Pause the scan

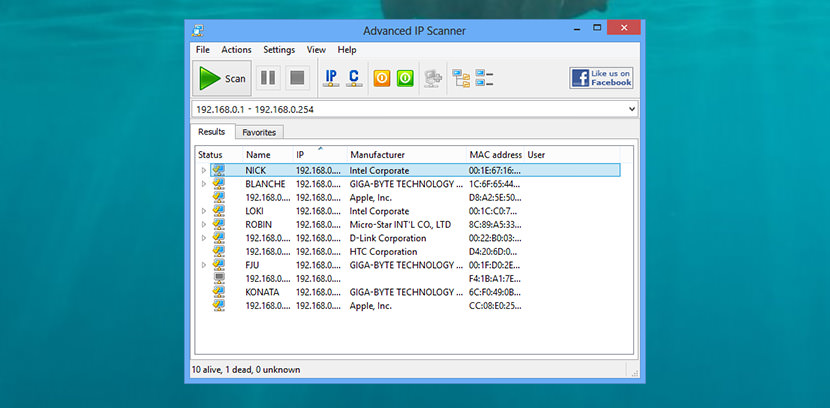268,78
